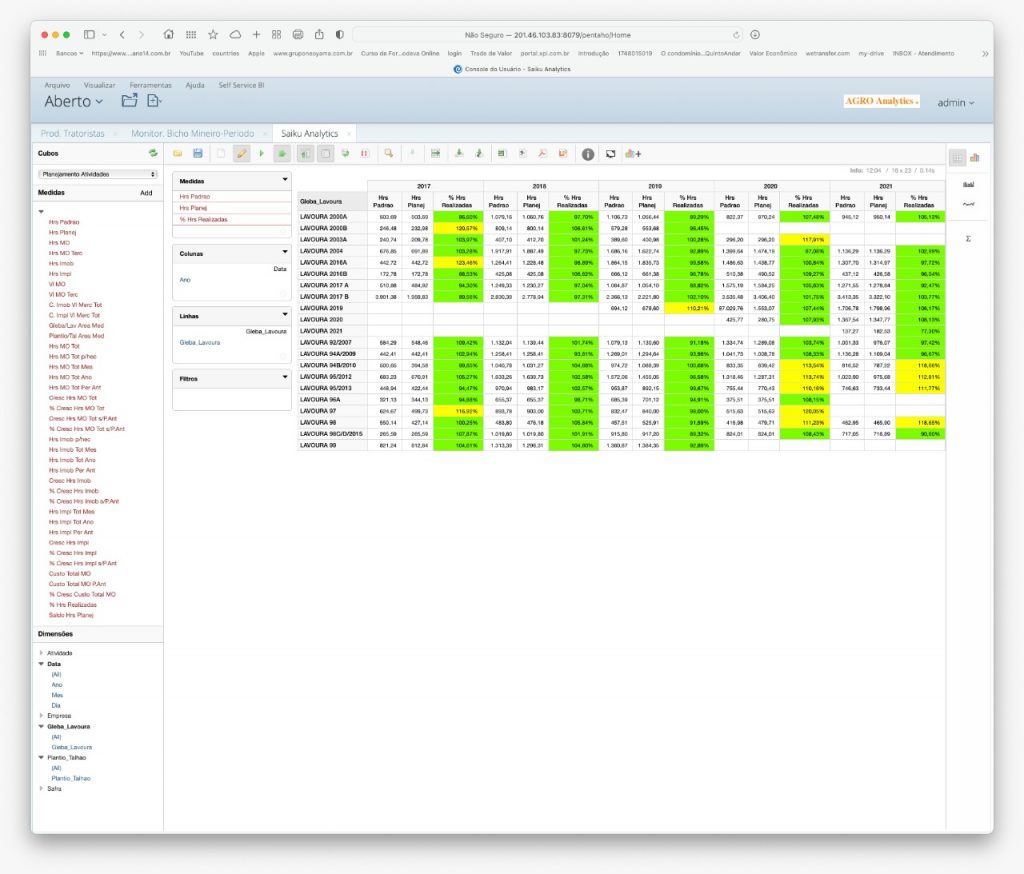Screen dimensions: 1024x874
Task: Click the sparkline line icon on right sidebar
Action: 968,204
